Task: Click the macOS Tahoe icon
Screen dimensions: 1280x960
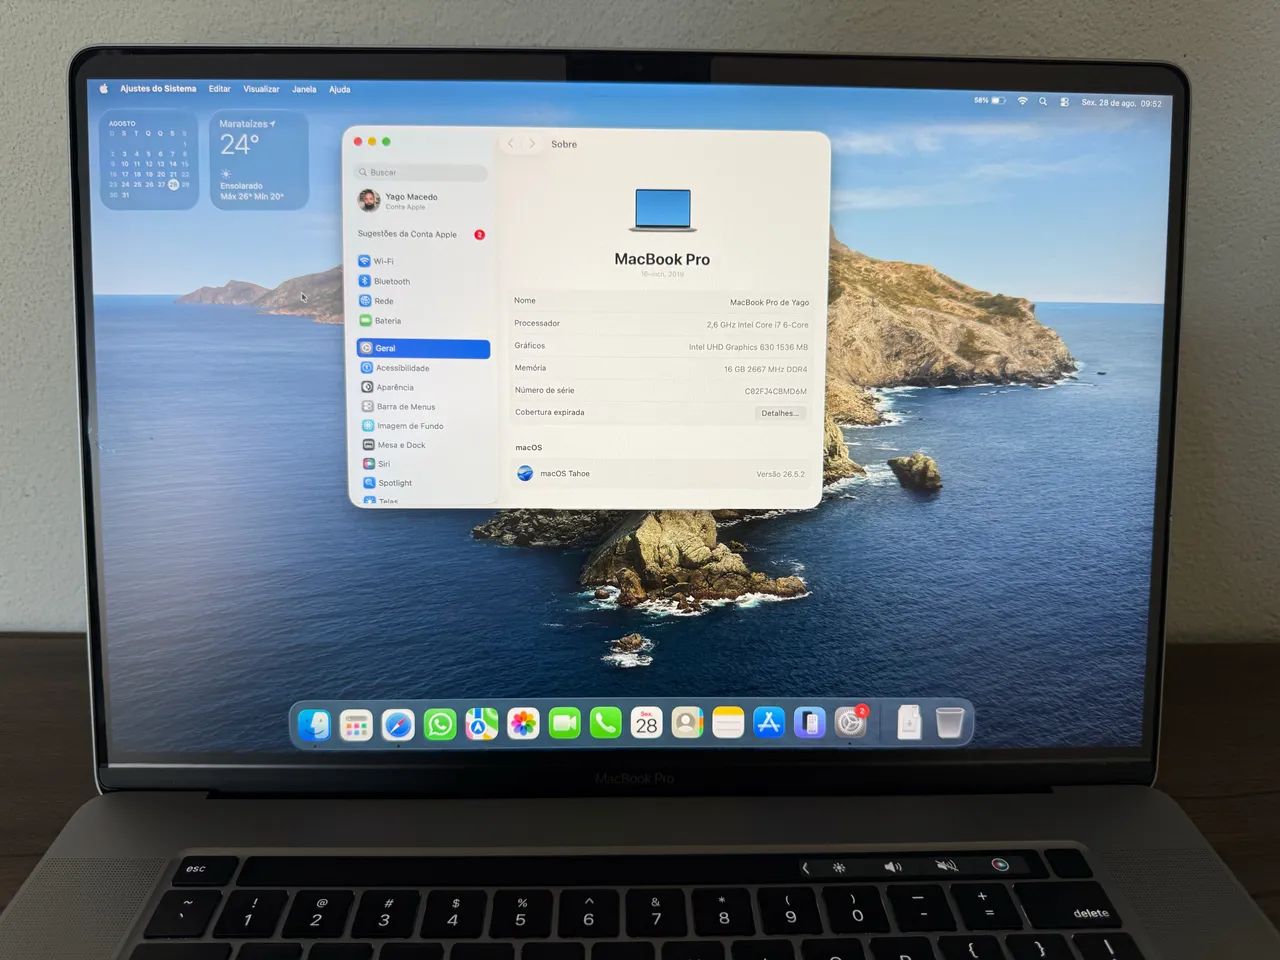Action: pos(525,473)
